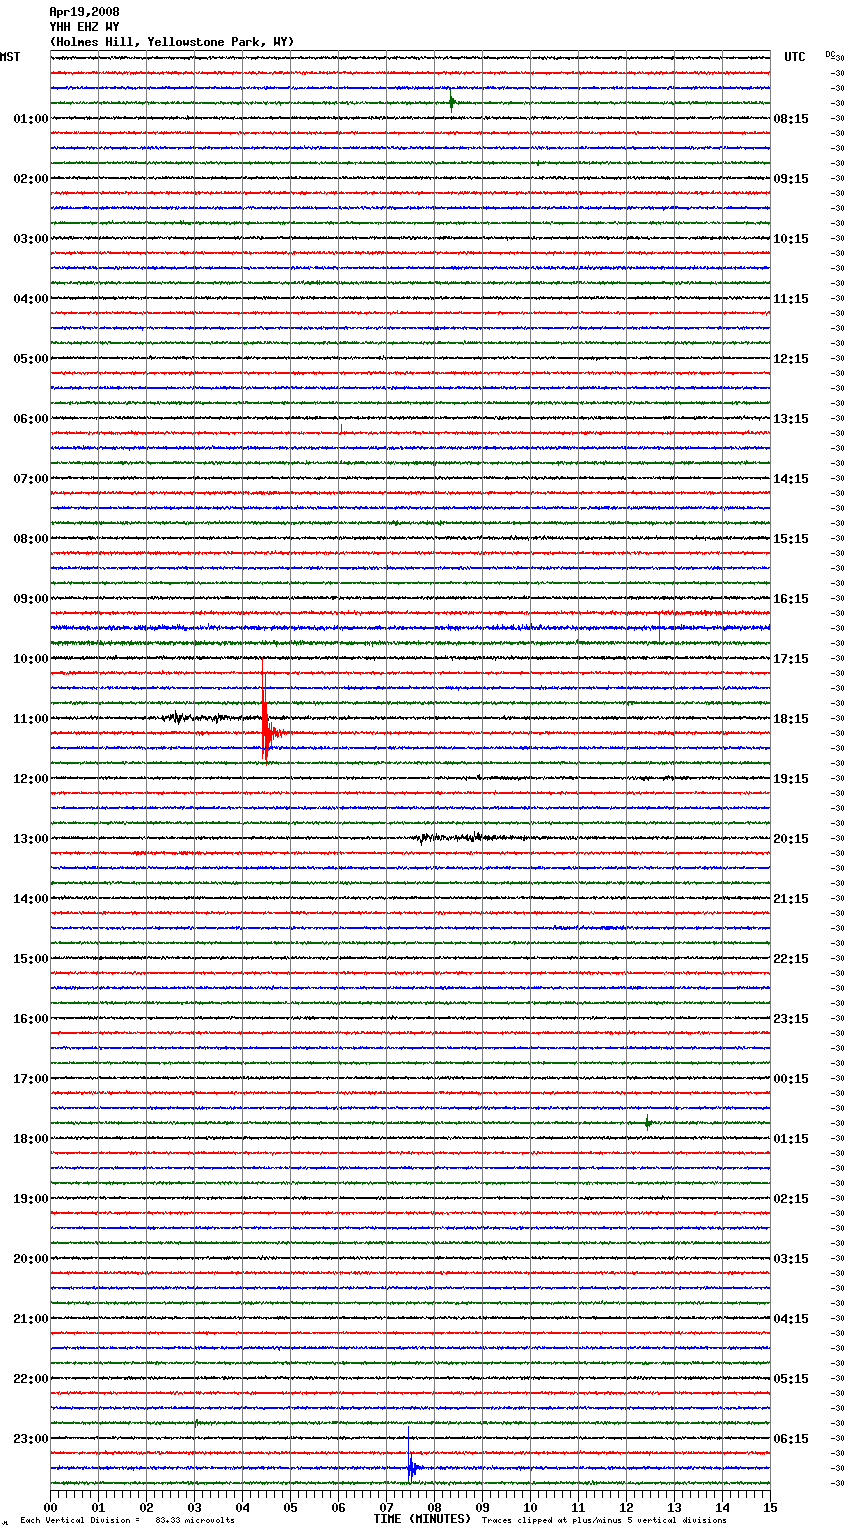
Task: Click the green spike on the 17:45 trace
Action: [648, 1122]
